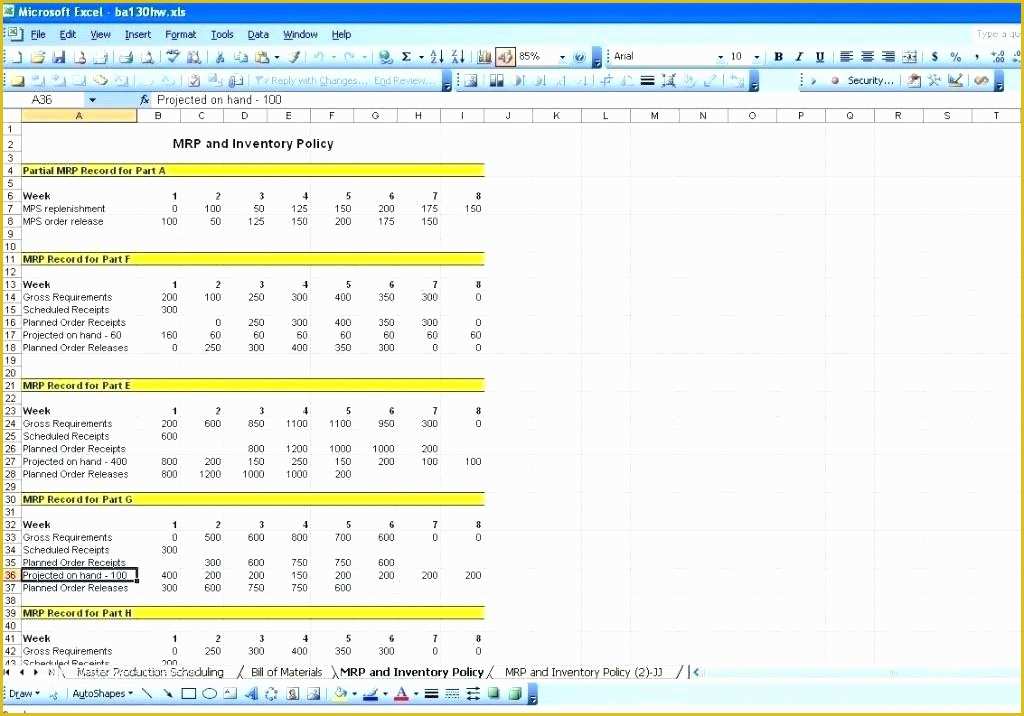Open the font size 10 dropdown
The image size is (1024, 716).
pos(757,57)
